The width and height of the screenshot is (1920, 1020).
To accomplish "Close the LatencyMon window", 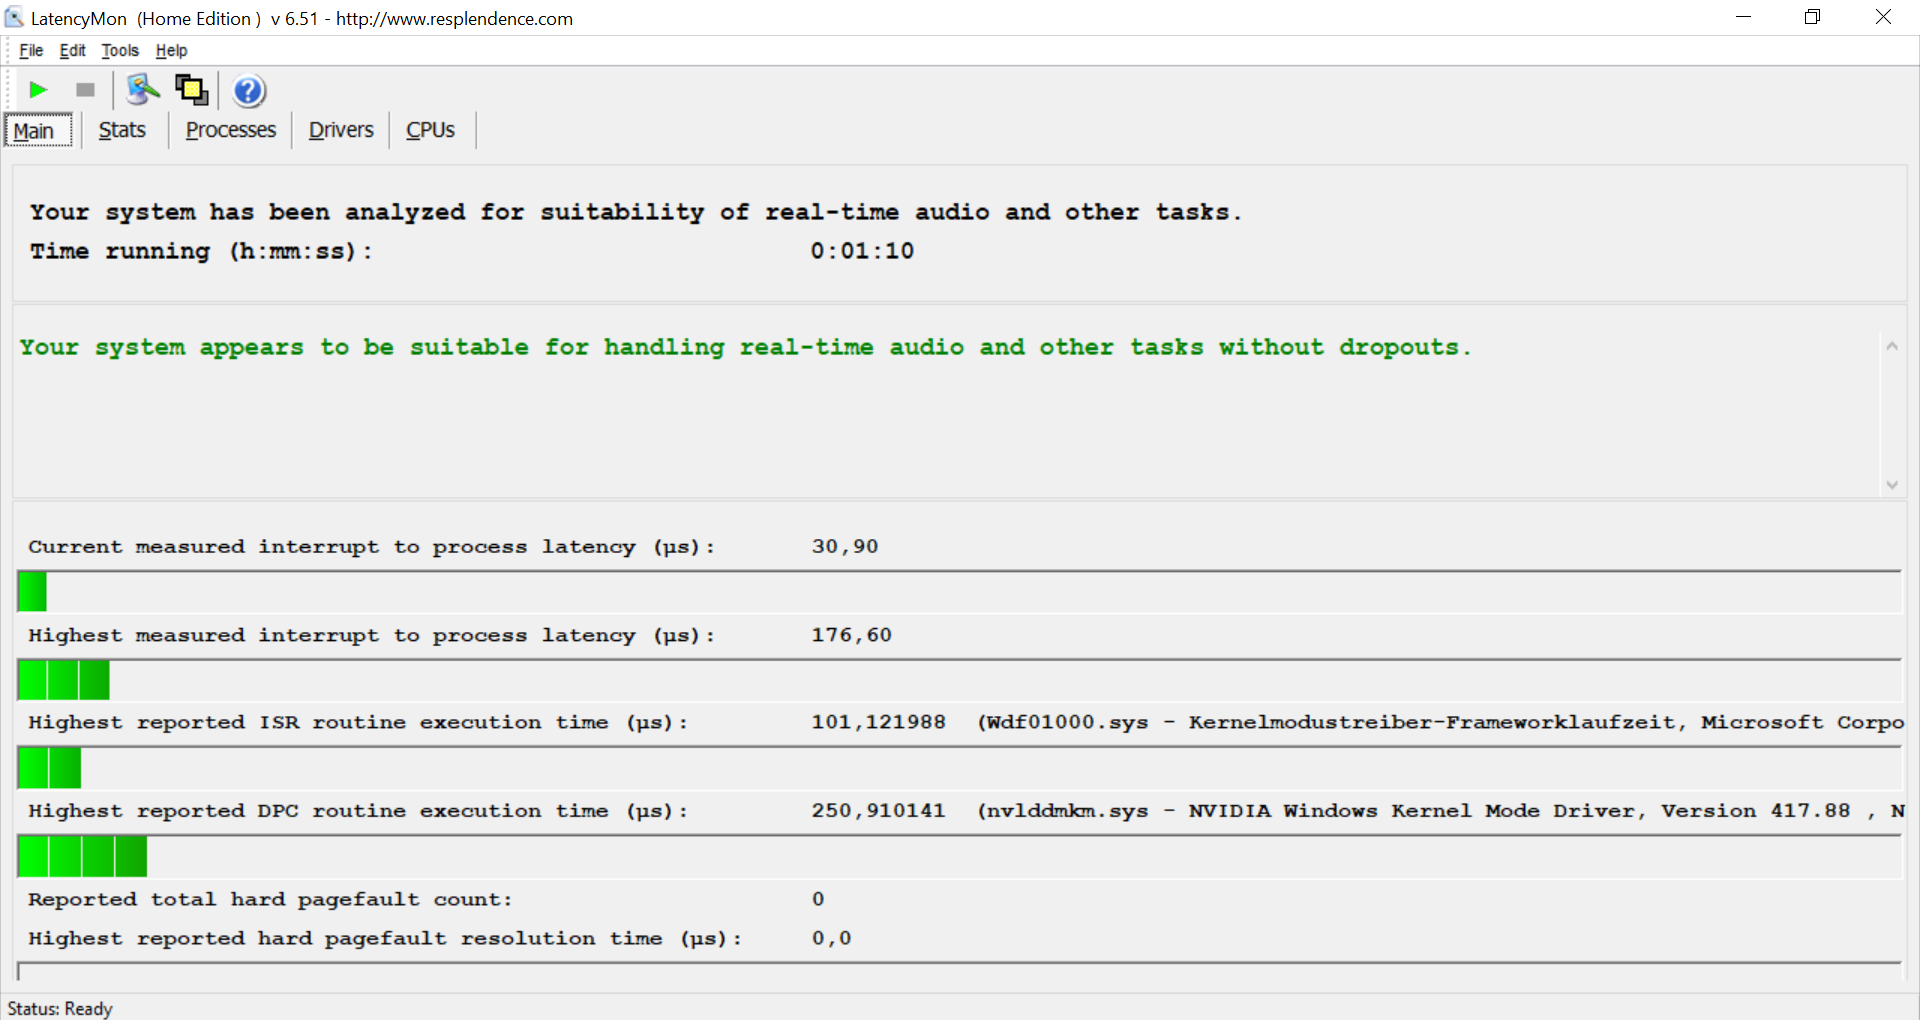I will (x=1883, y=17).
